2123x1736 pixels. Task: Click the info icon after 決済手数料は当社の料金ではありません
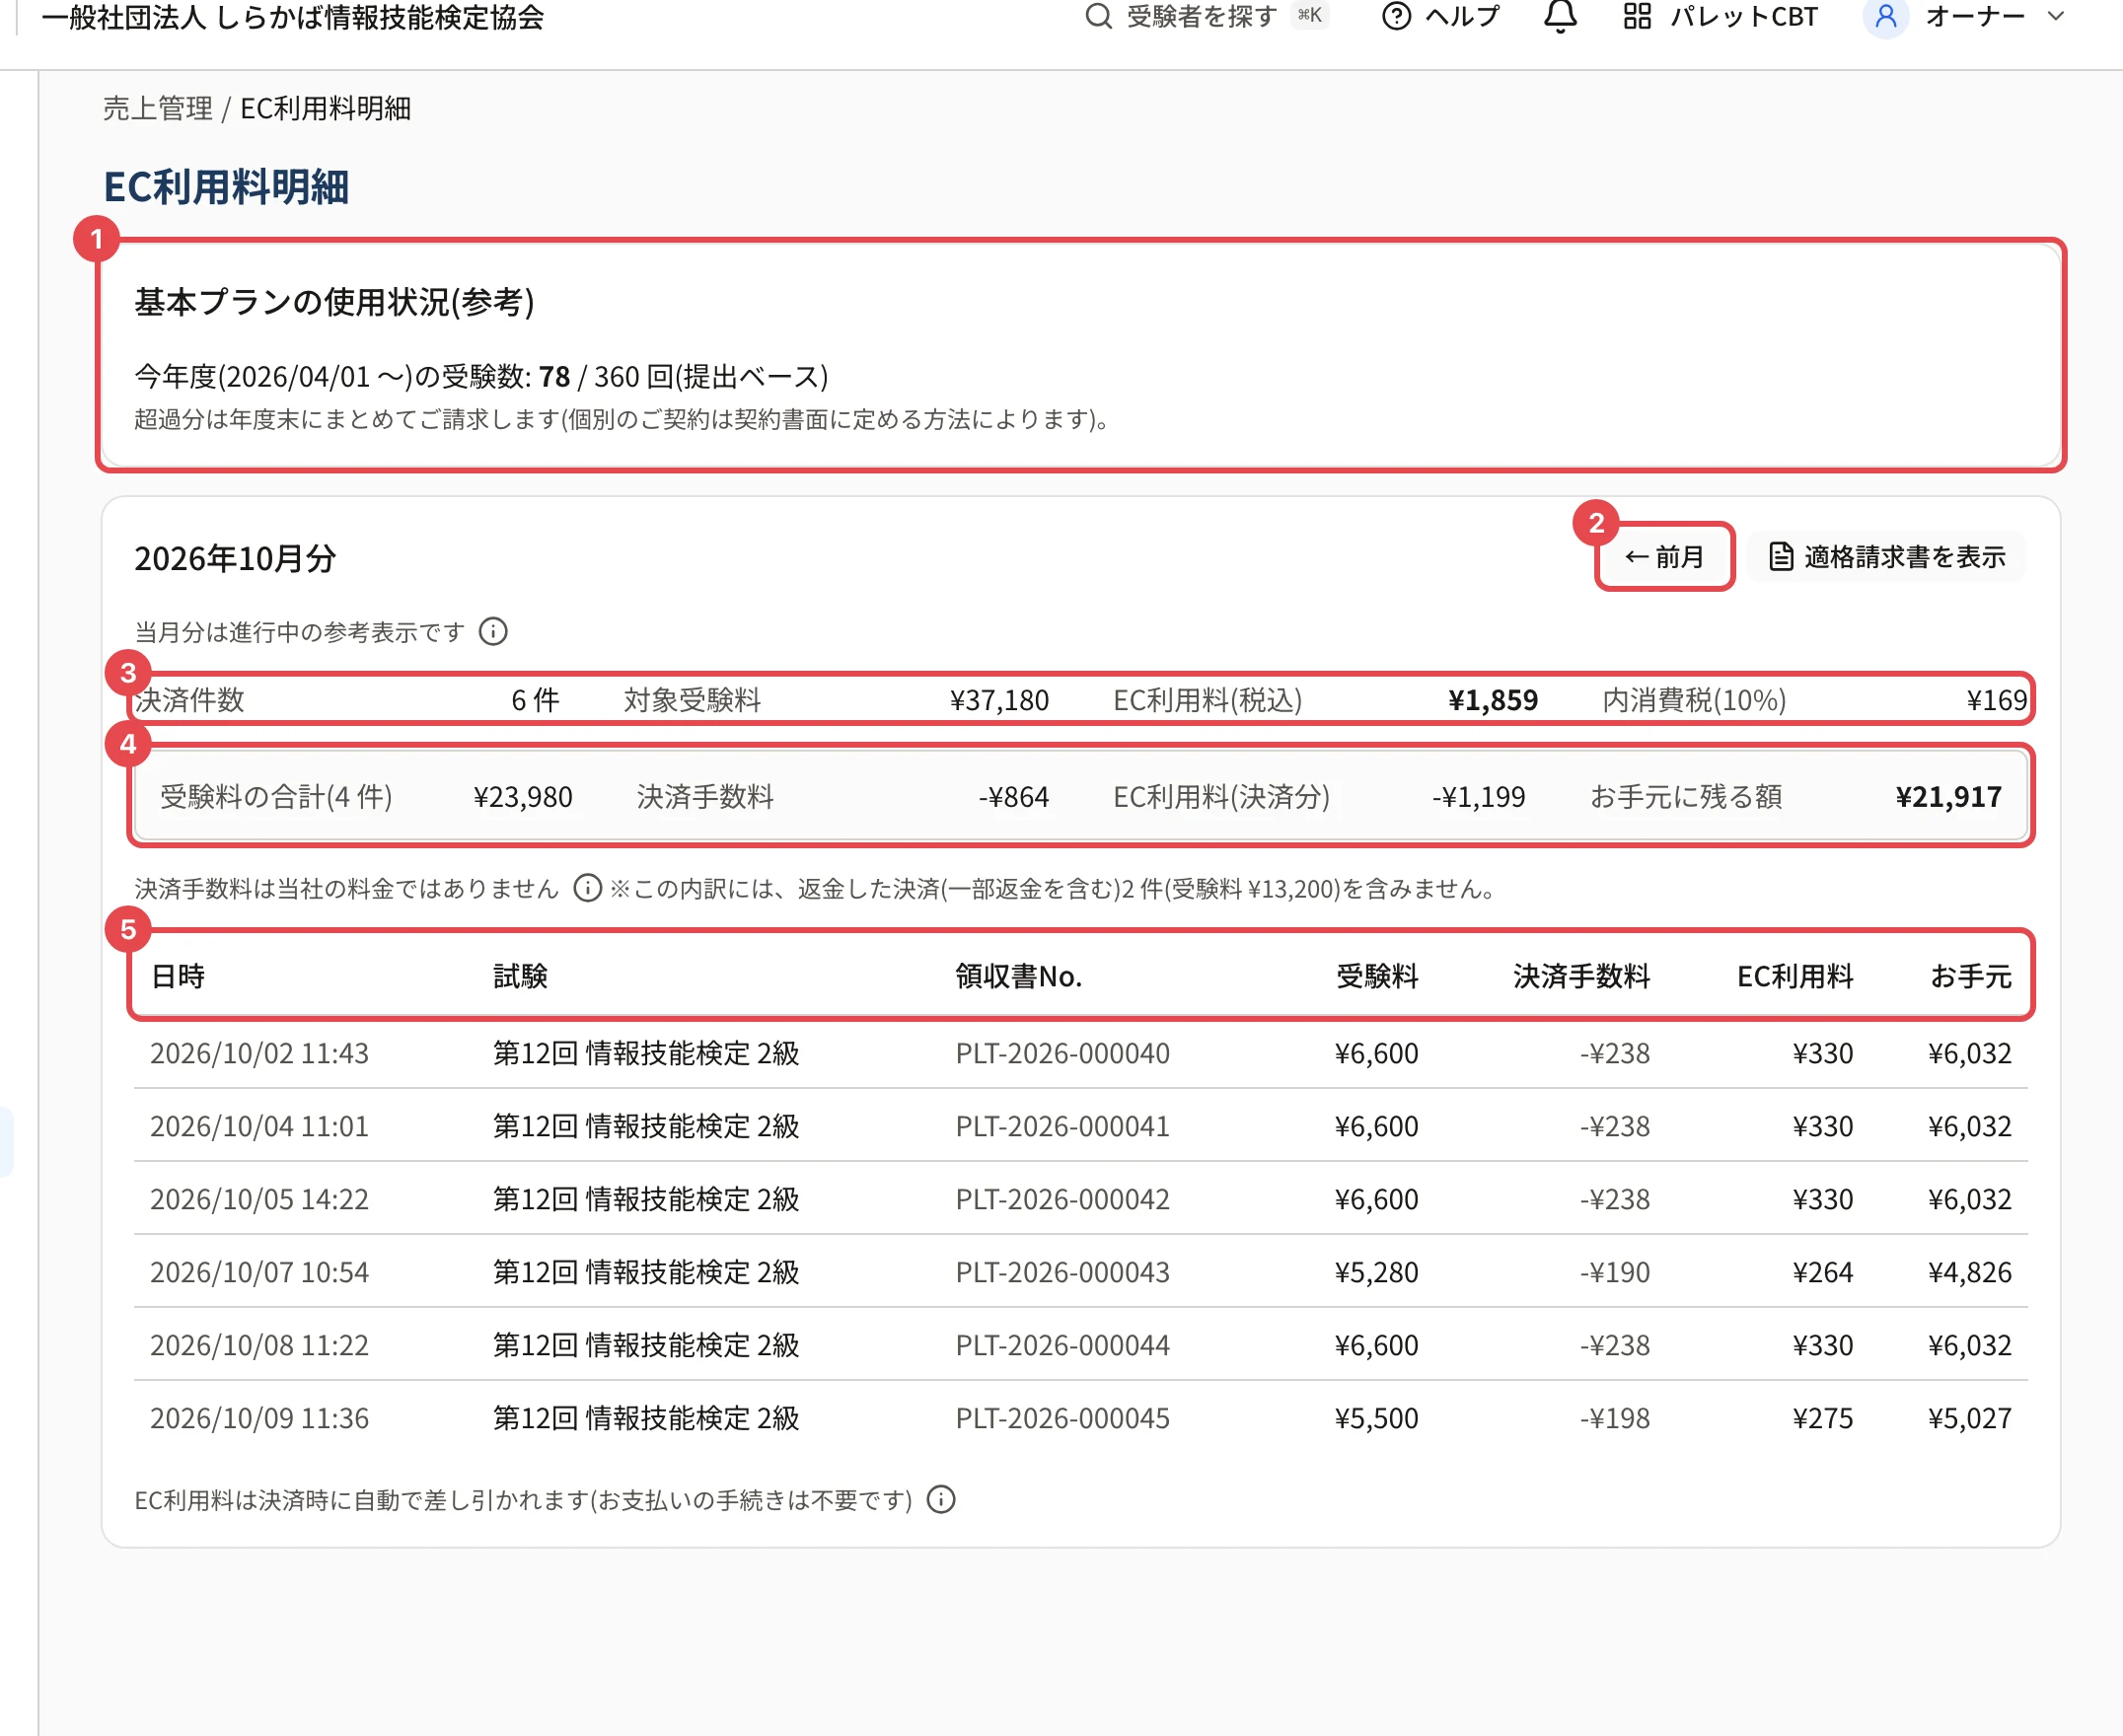[587, 888]
